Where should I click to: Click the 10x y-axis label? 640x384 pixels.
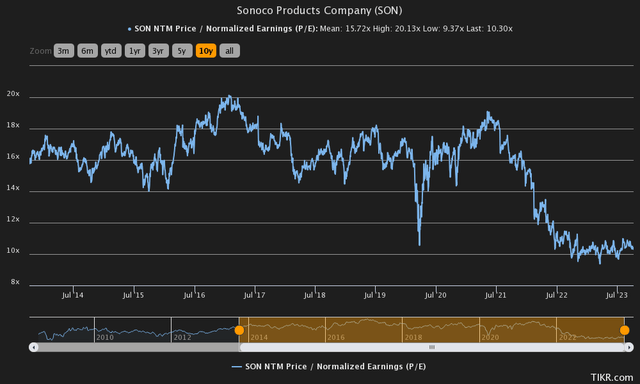pos(13,251)
